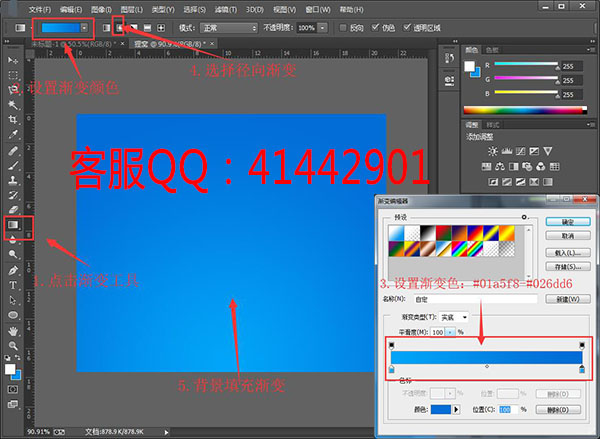Select the Horizontal Type tool
This screenshot has height=439, width=600.
(13, 285)
